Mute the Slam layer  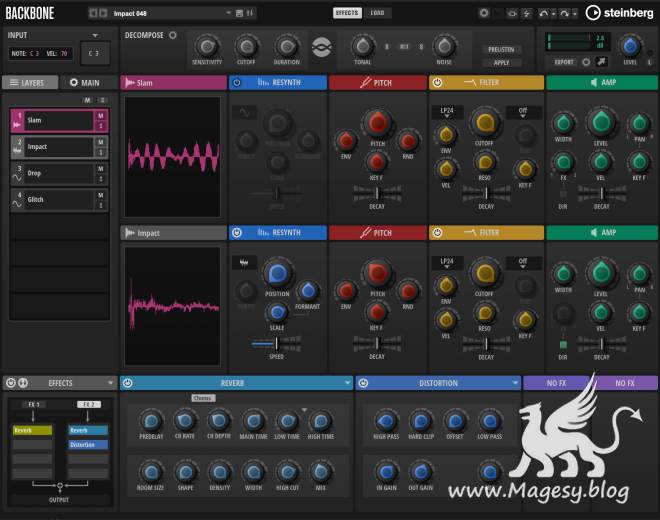tap(101, 116)
